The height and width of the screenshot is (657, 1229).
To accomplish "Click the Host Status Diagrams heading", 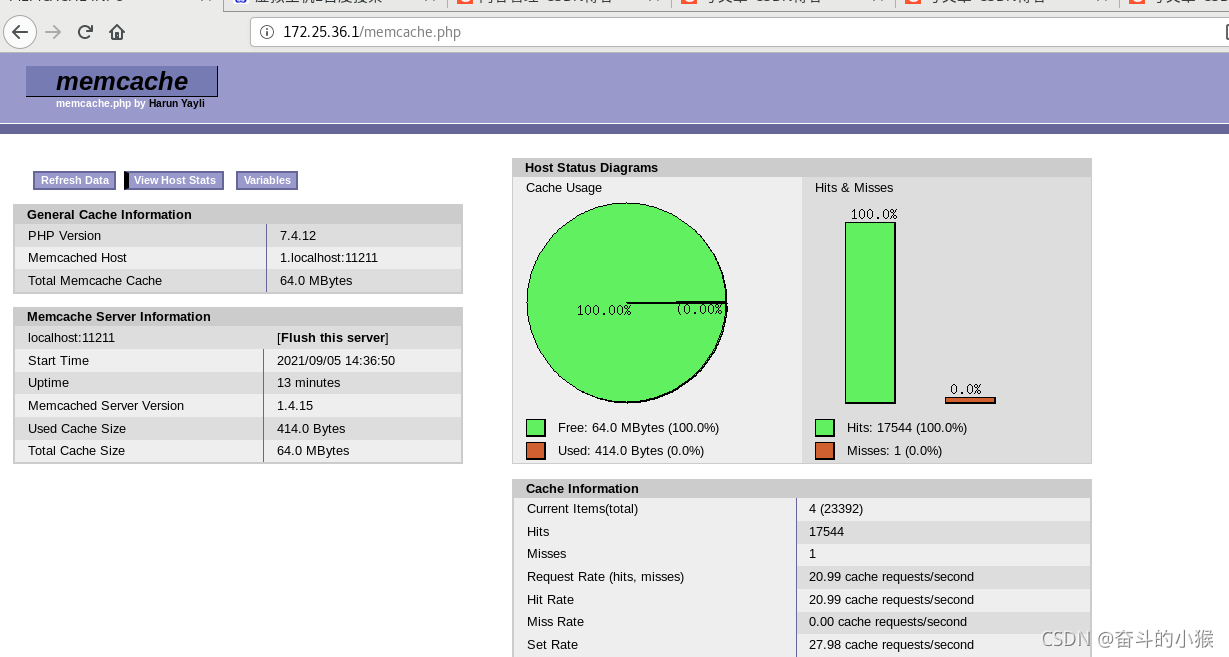I will tap(592, 168).
